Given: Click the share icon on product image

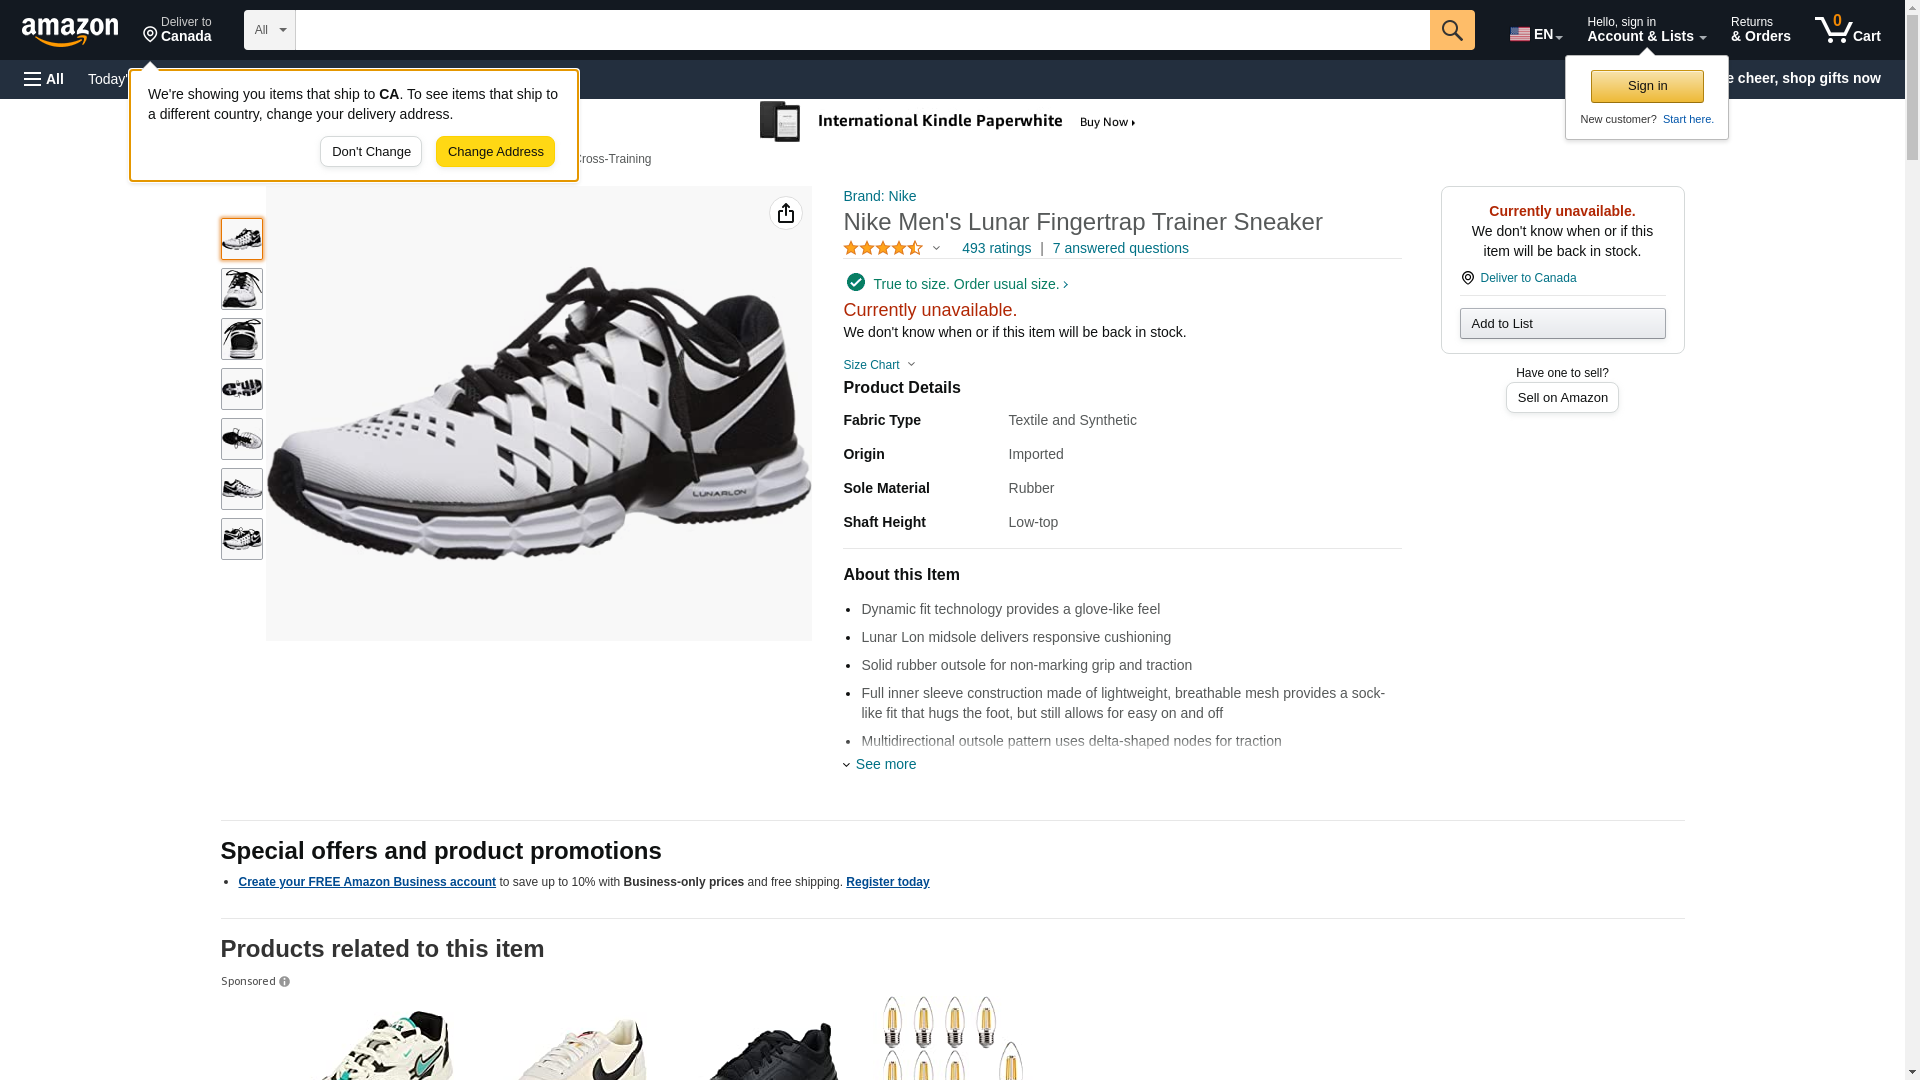Looking at the screenshot, I should [x=786, y=213].
